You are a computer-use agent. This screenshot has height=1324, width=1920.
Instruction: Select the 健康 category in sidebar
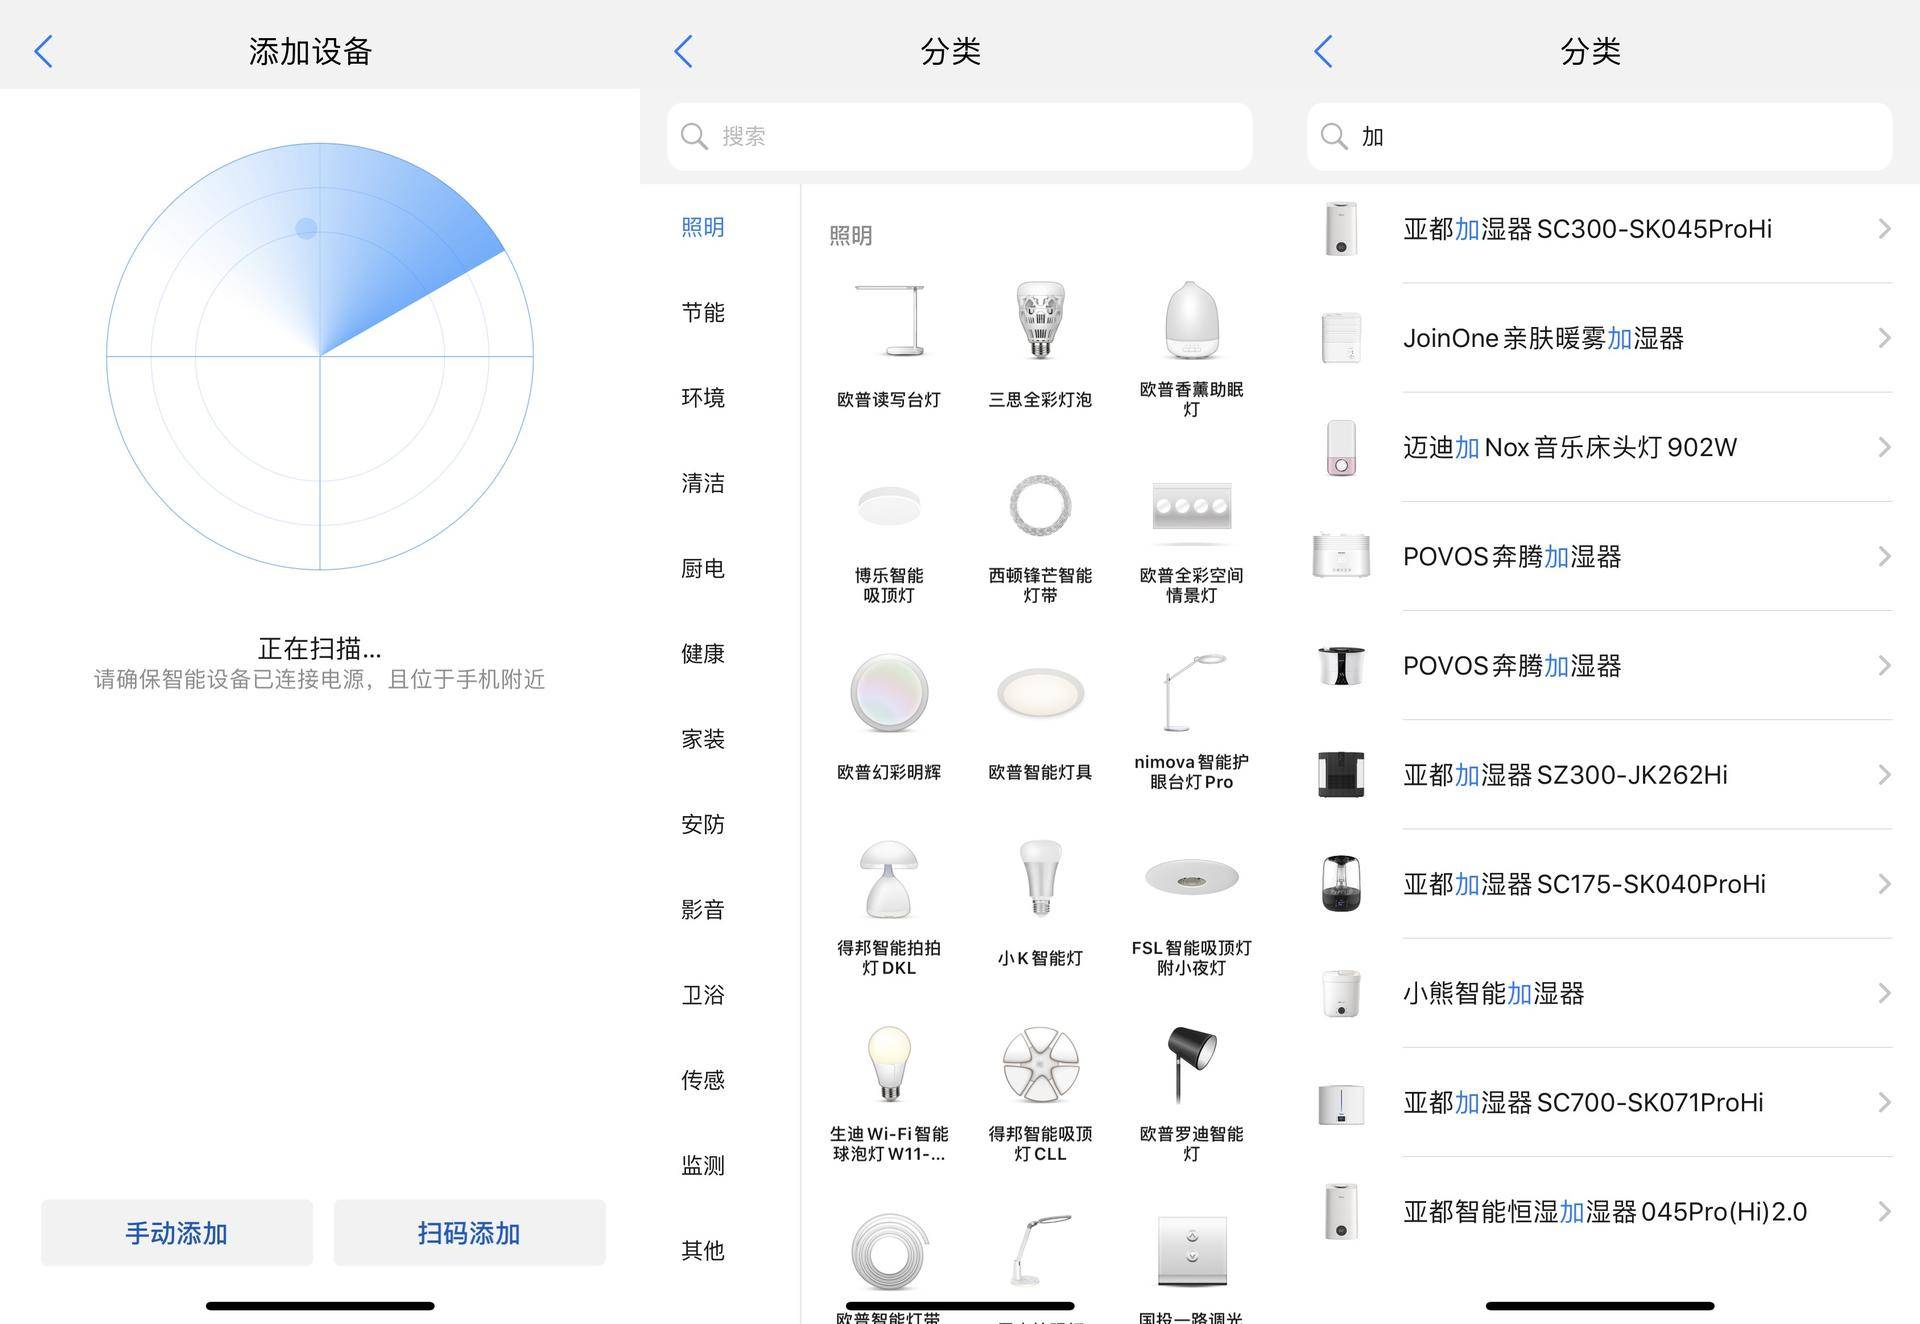(x=702, y=654)
